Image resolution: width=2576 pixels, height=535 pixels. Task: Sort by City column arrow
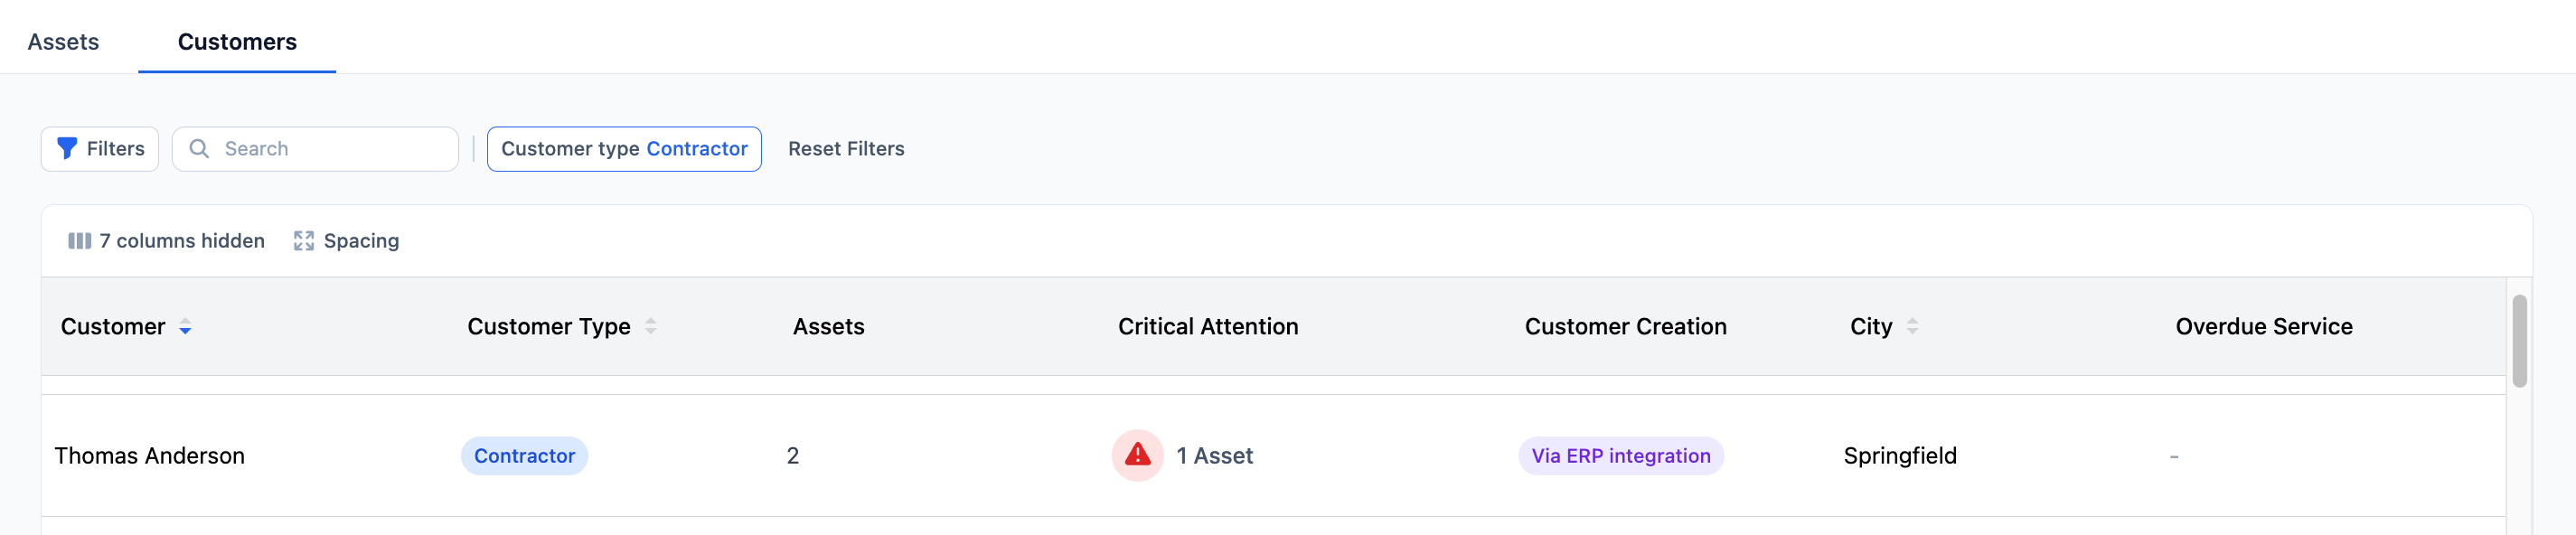[1912, 327]
